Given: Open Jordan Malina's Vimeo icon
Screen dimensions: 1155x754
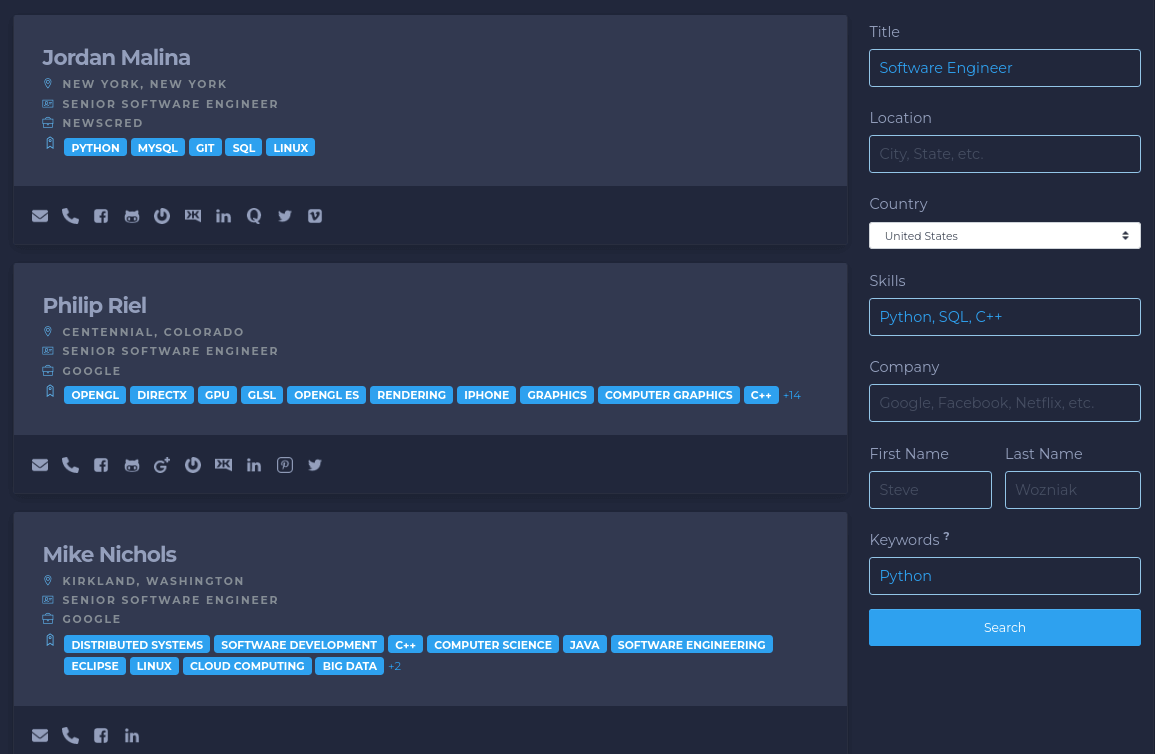Looking at the screenshot, I should [315, 216].
